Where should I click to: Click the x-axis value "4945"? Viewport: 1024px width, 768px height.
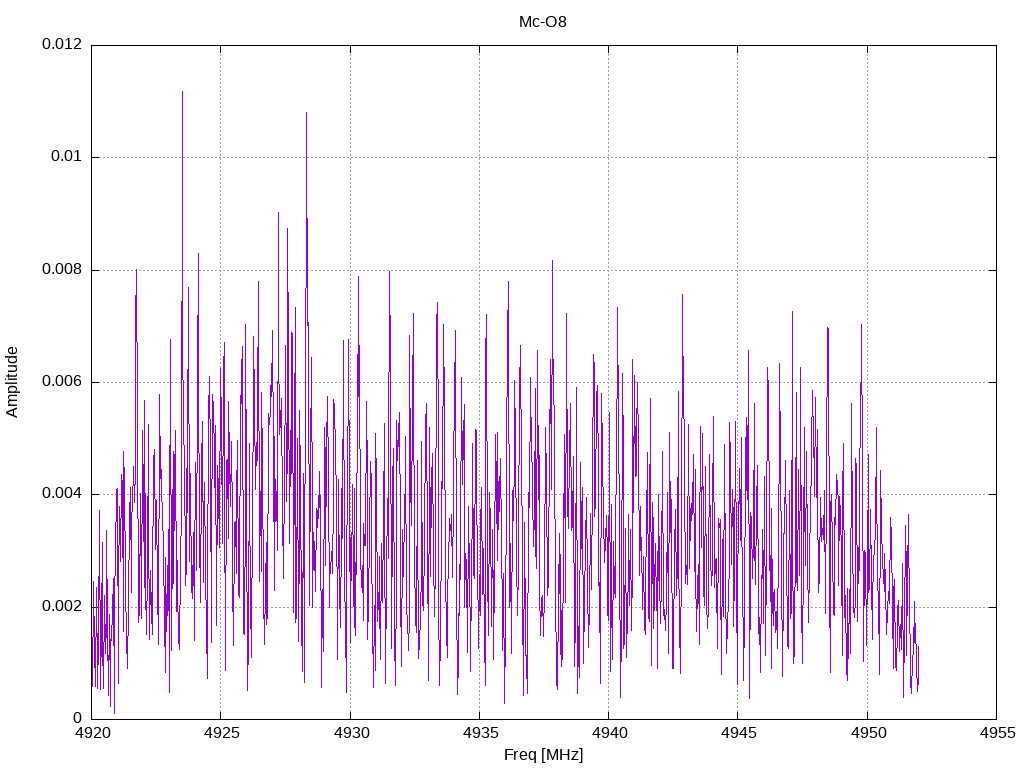[739, 733]
